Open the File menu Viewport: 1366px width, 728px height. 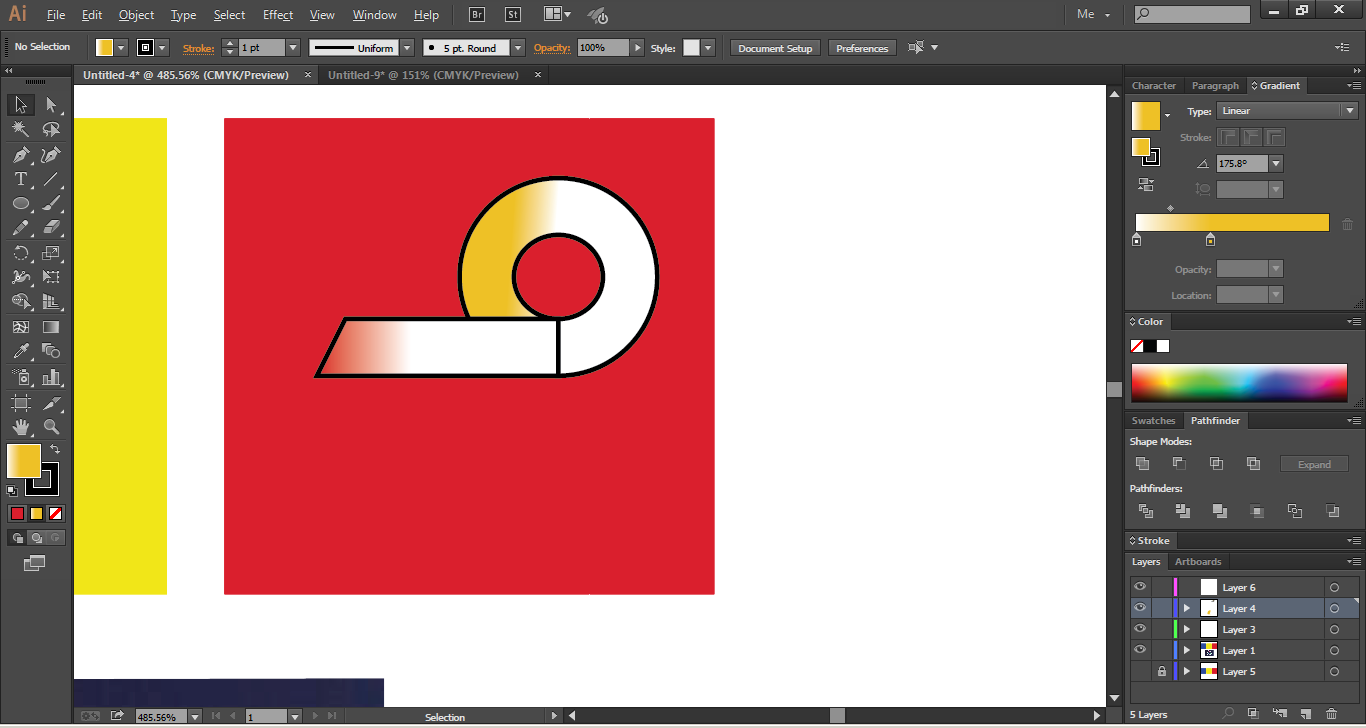(56, 15)
